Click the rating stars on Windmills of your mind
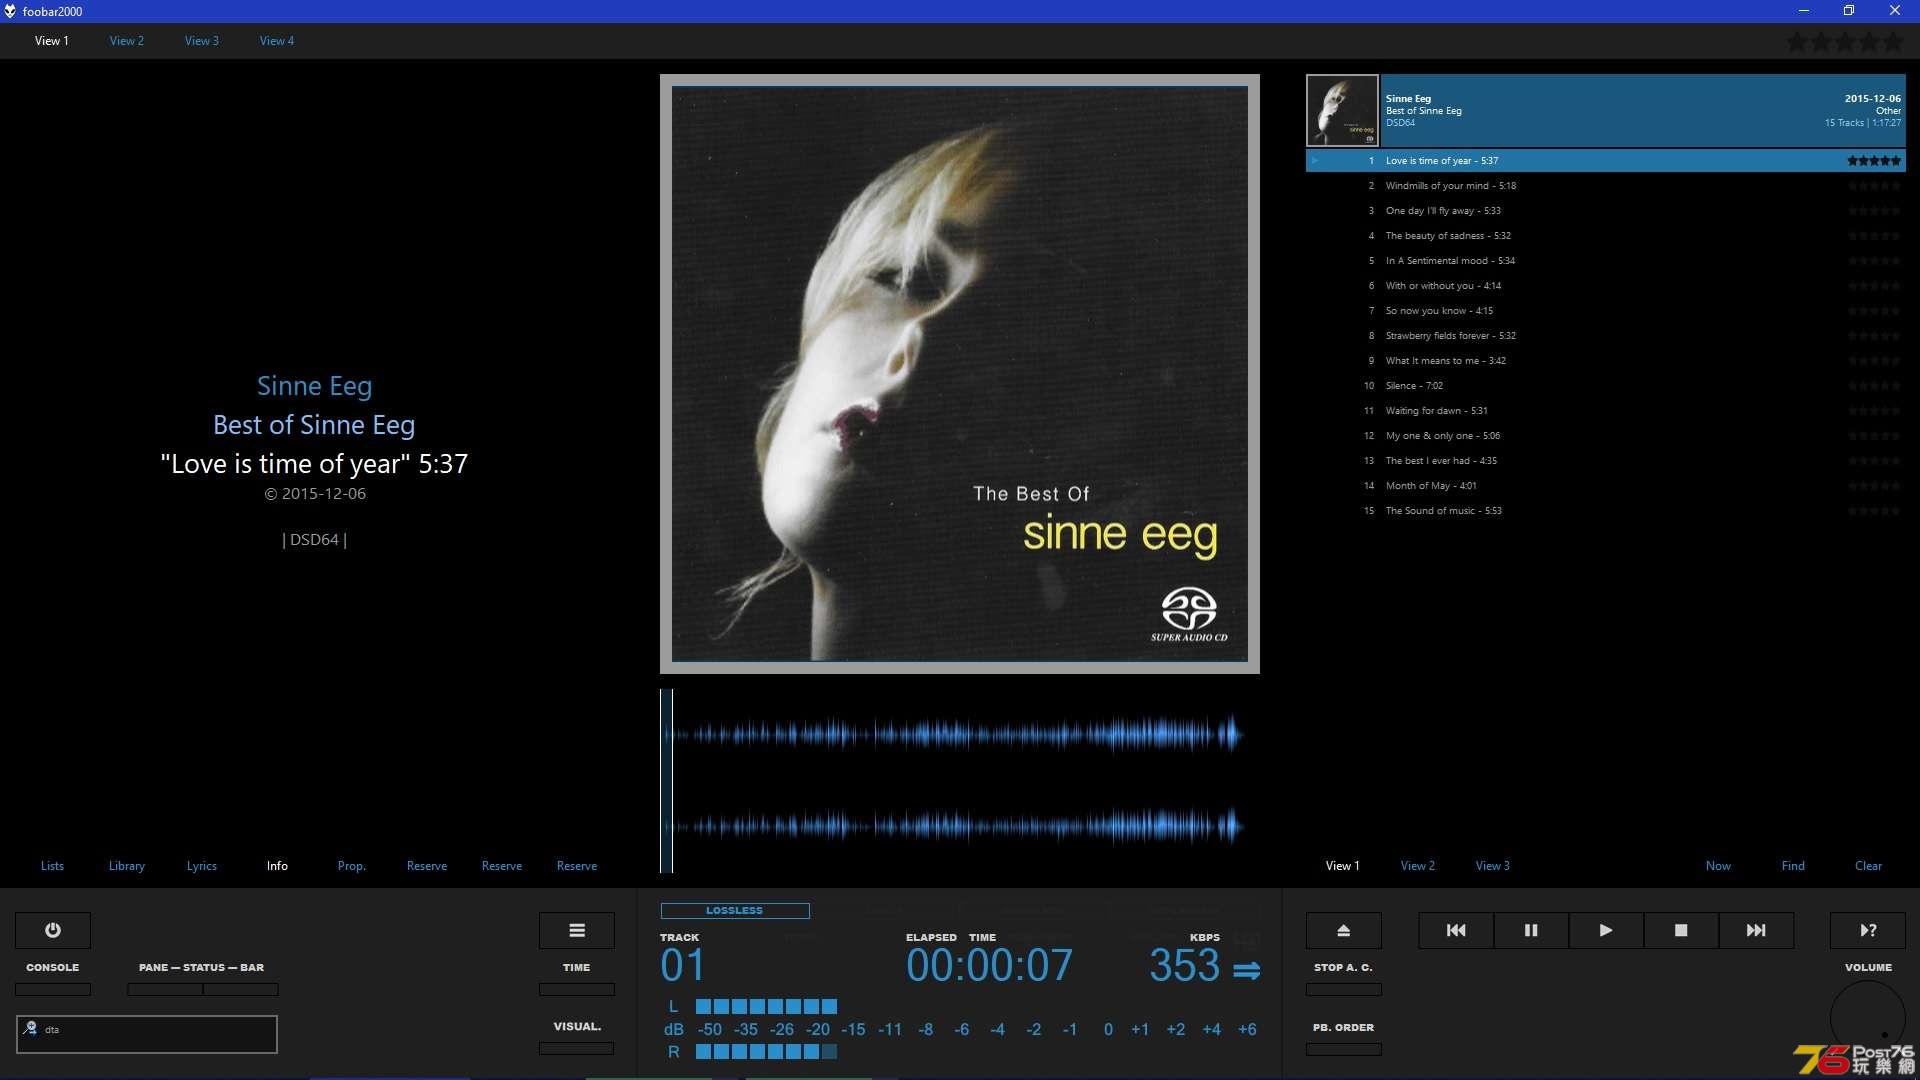This screenshot has width=1920, height=1080. (x=1874, y=185)
